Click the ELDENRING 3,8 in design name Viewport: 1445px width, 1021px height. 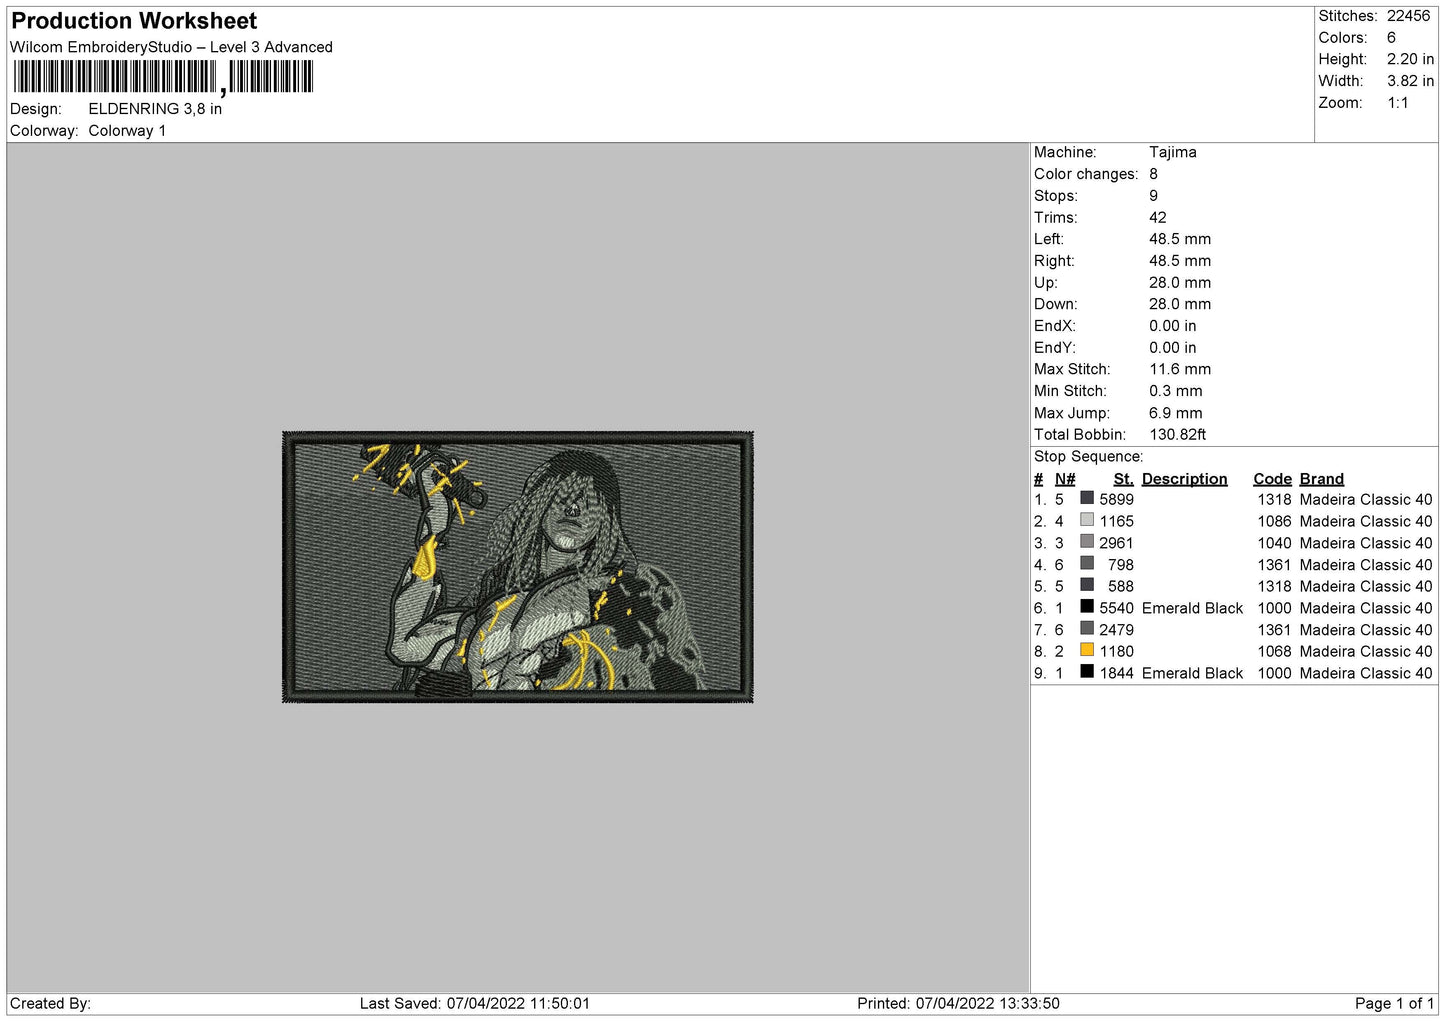(155, 109)
